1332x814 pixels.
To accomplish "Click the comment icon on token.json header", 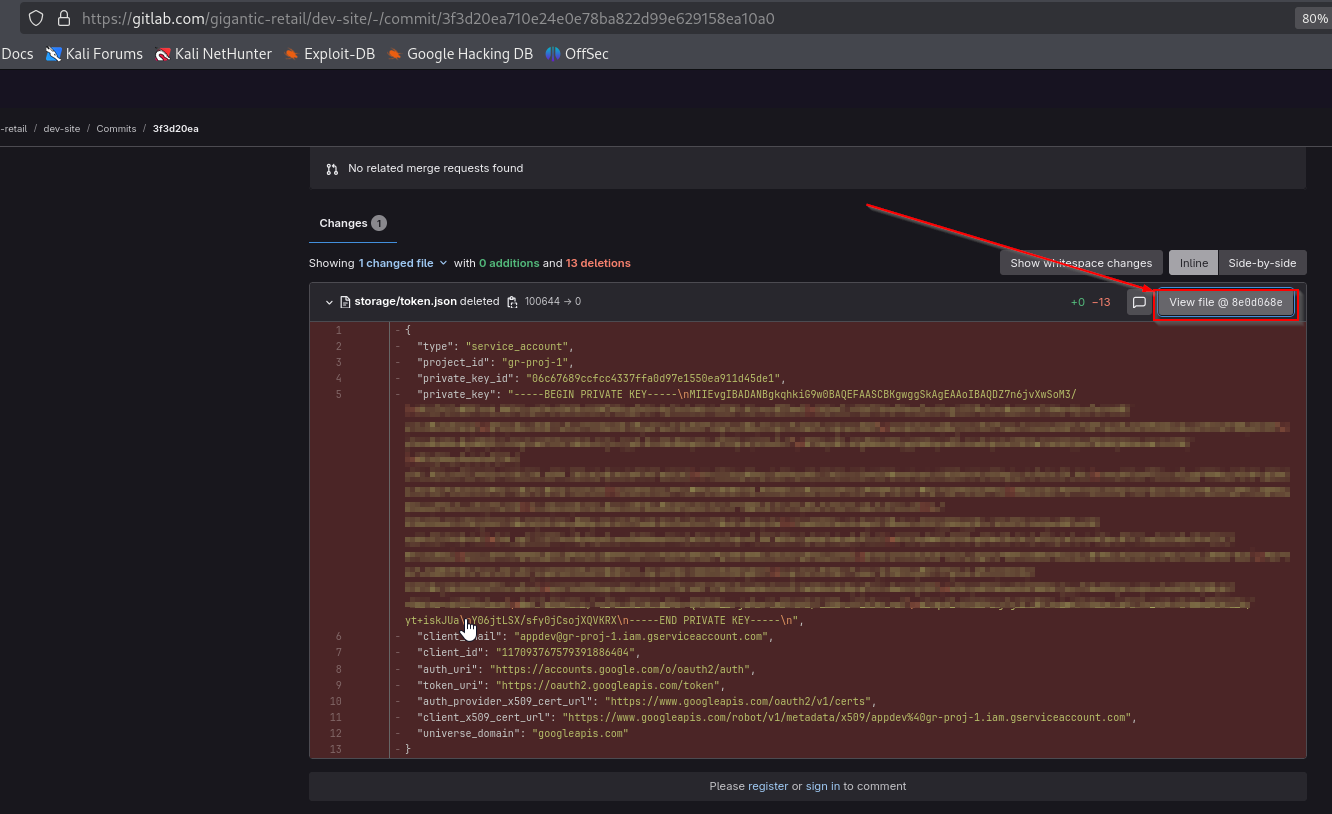I will 1139,302.
